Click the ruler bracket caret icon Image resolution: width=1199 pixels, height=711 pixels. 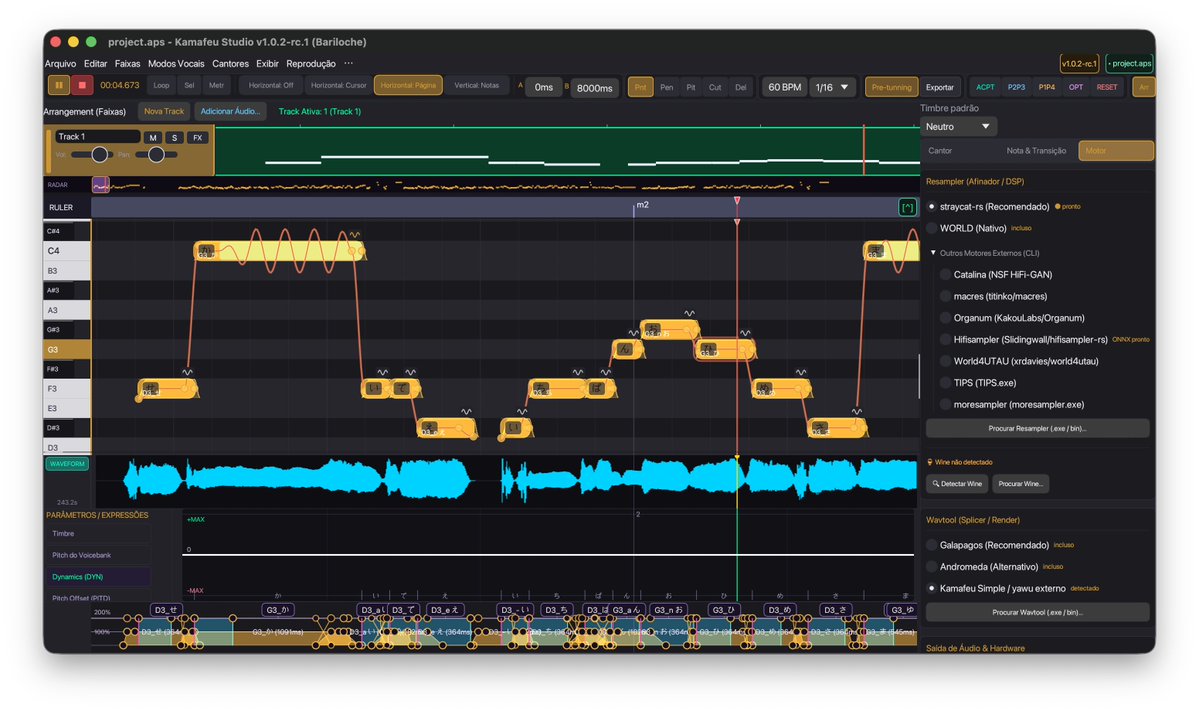click(907, 207)
